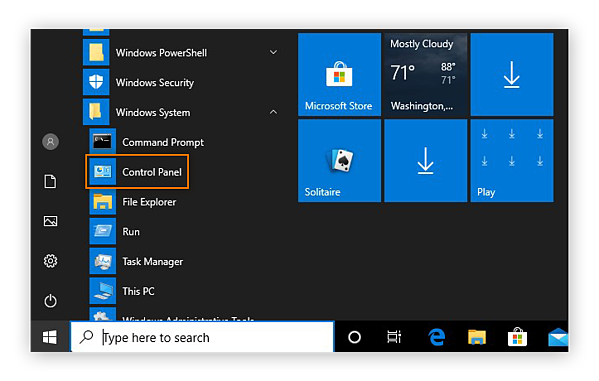This screenshot has height=381, width=599.
Task: Select the Command Prompt label
Action: [x=163, y=143]
